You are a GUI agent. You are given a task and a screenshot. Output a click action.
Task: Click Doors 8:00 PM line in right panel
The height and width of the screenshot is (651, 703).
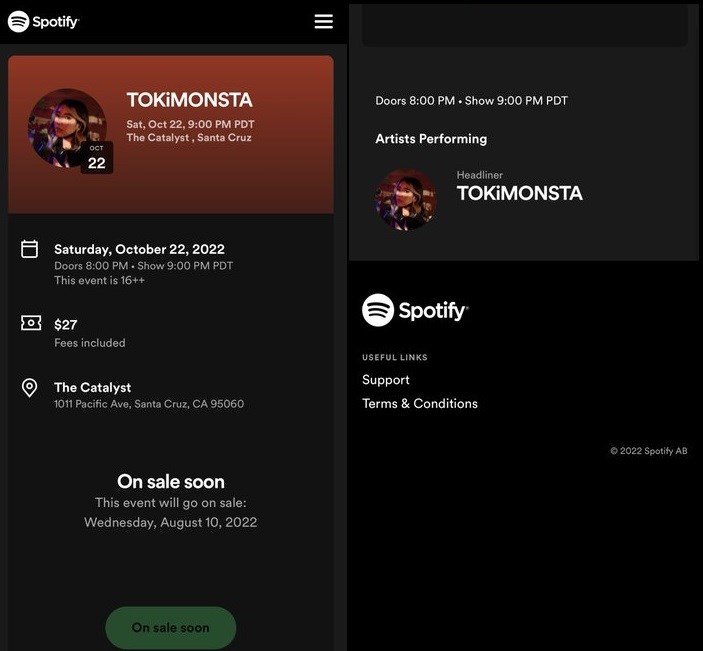[x=471, y=101]
